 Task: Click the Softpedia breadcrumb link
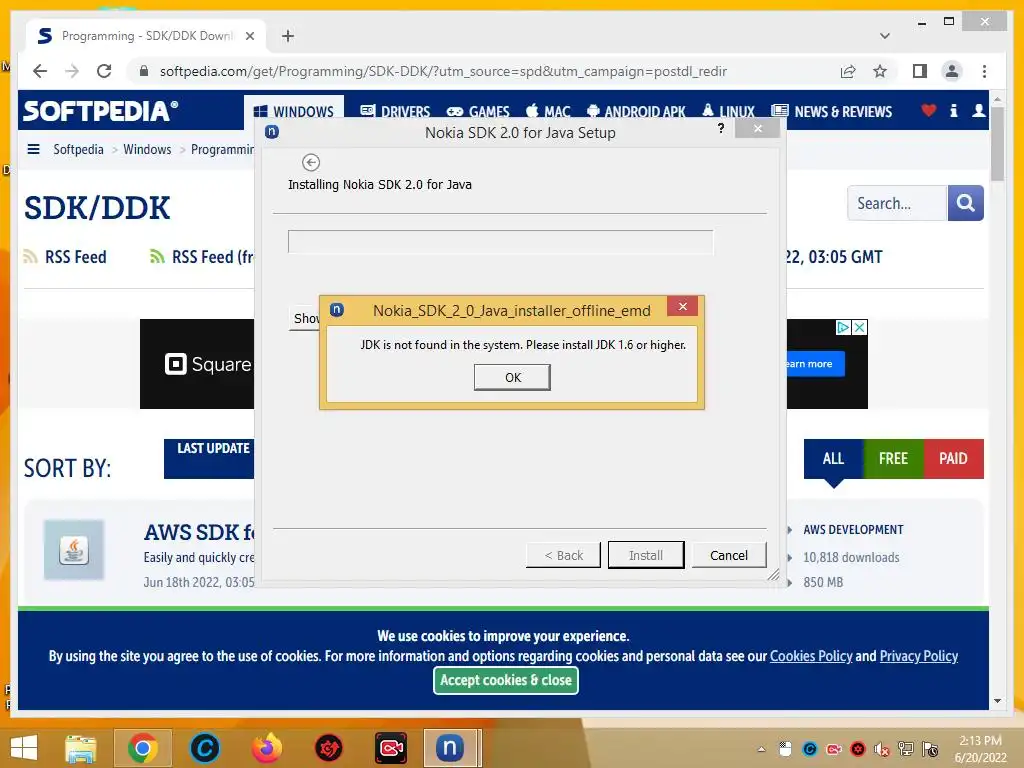[x=78, y=149]
